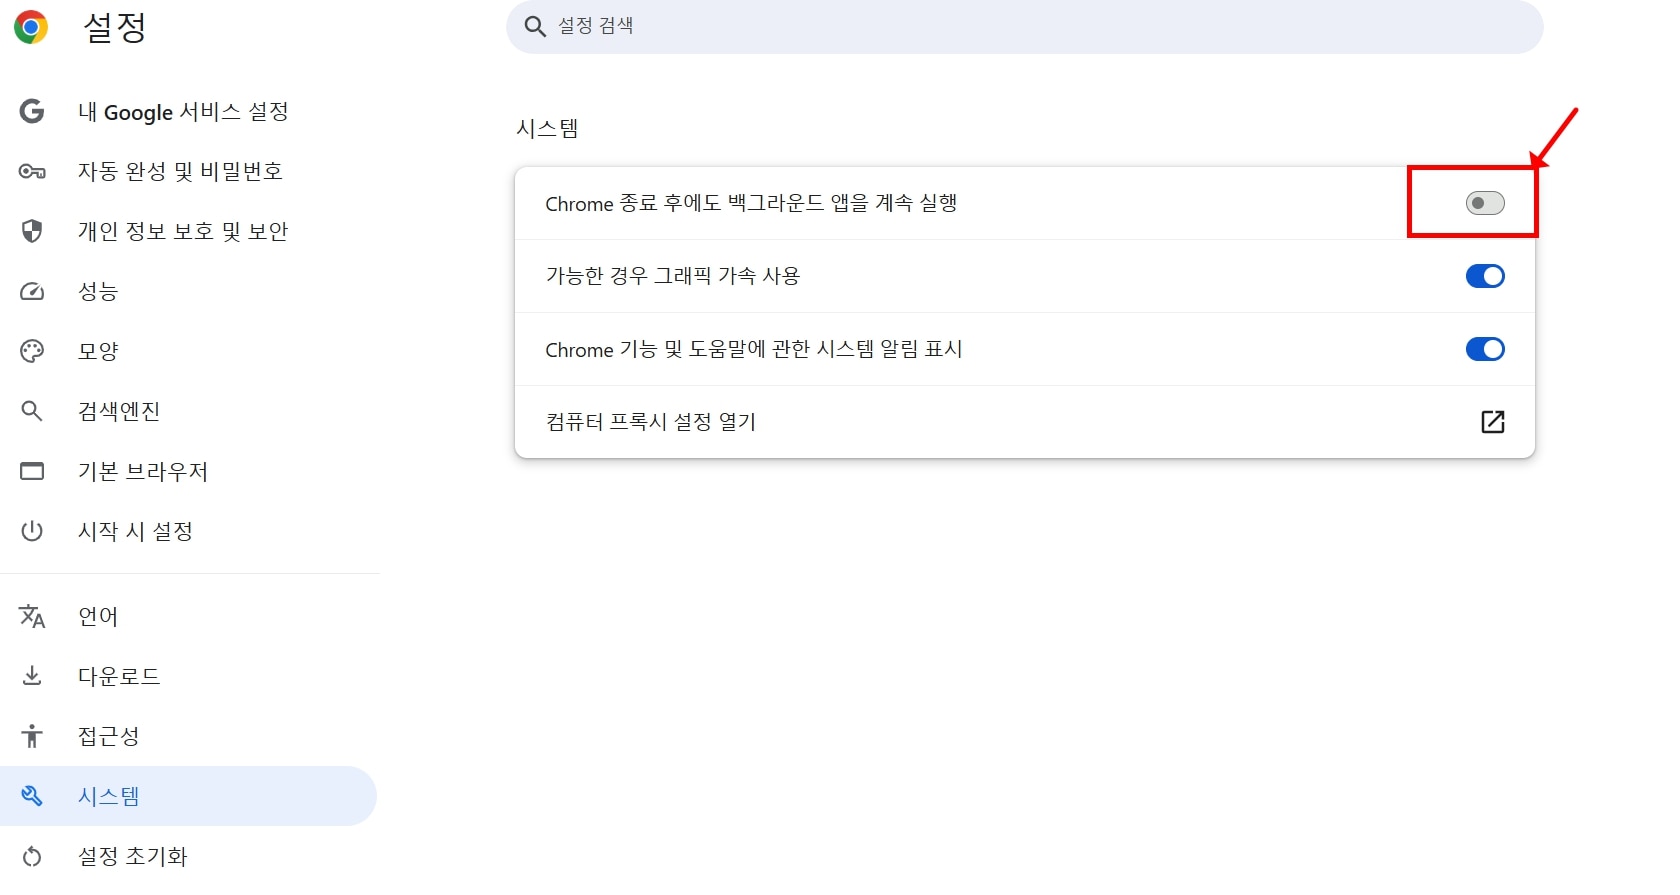1680x895 pixels.
Task: Click the 시스템 wrench icon
Action: 32,796
